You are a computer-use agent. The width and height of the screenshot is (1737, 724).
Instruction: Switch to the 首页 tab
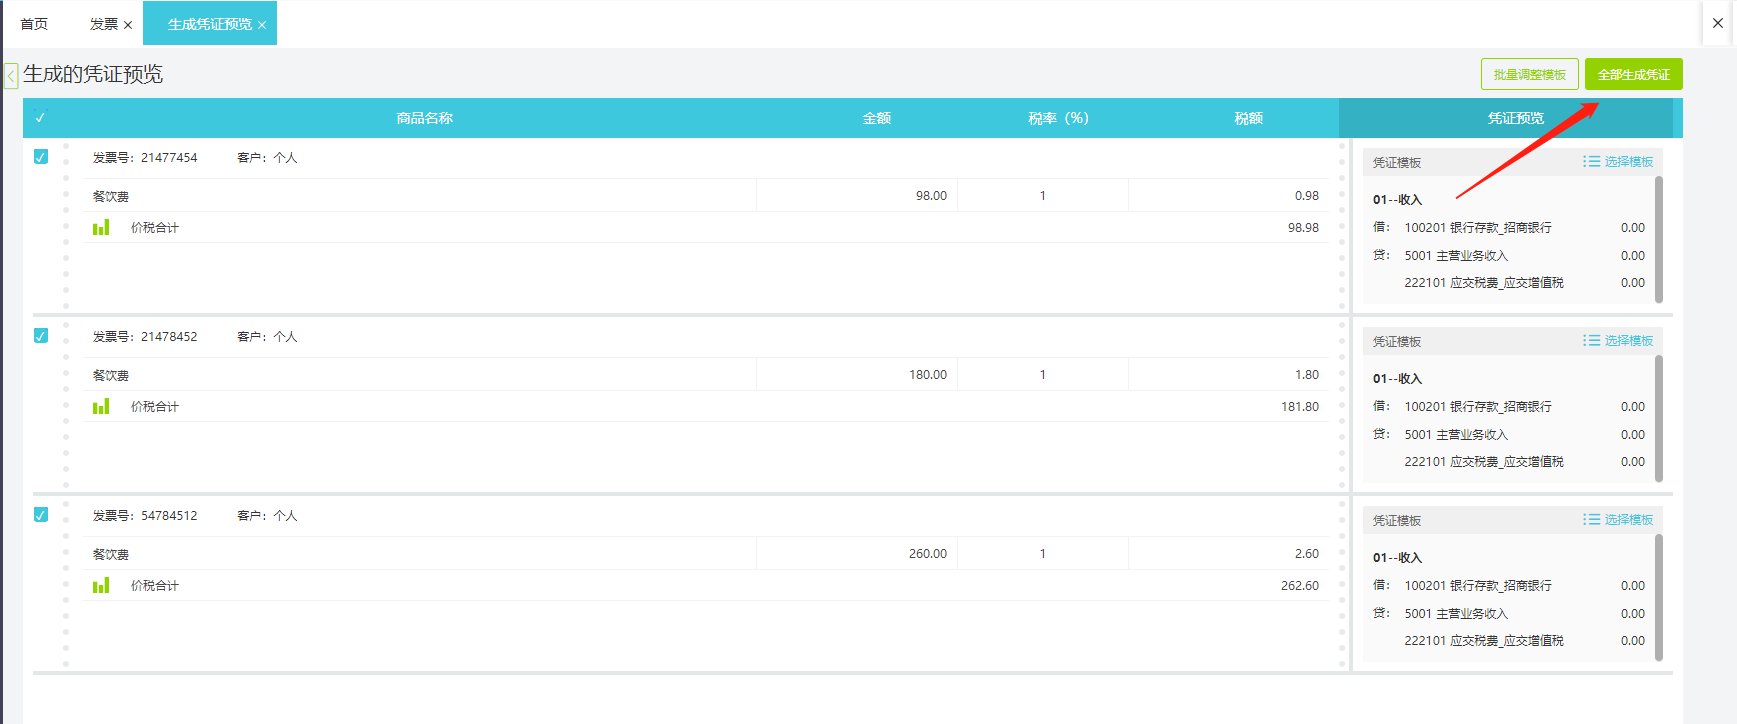34,24
